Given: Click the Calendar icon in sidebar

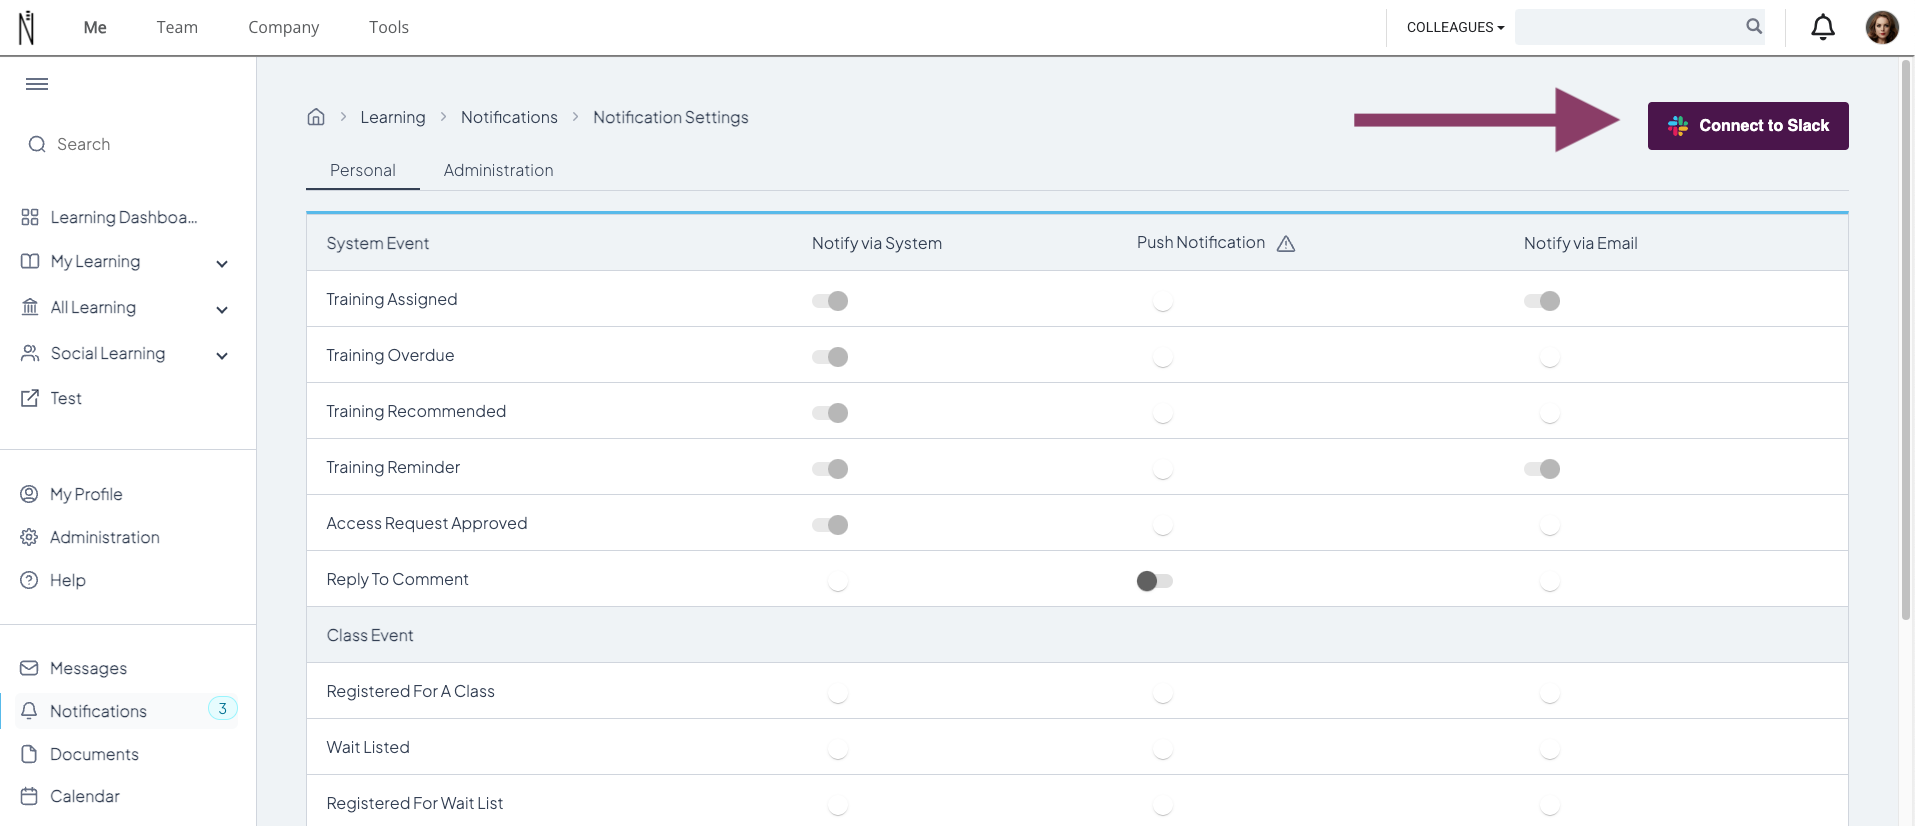Looking at the screenshot, I should tap(30, 796).
